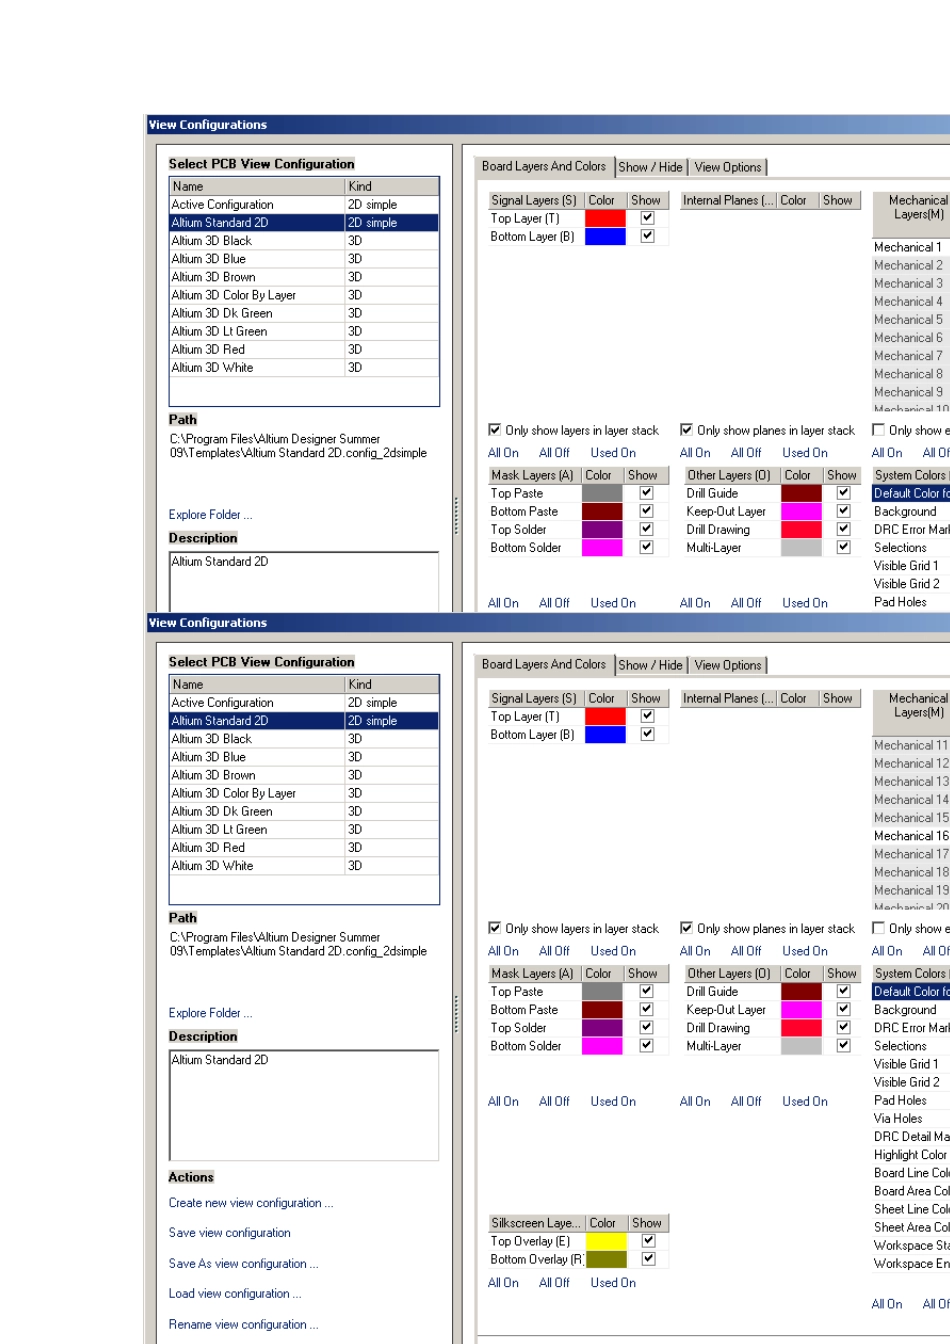
Task: Select Highlight Color system color row
Action: pyautogui.click(x=911, y=1154)
